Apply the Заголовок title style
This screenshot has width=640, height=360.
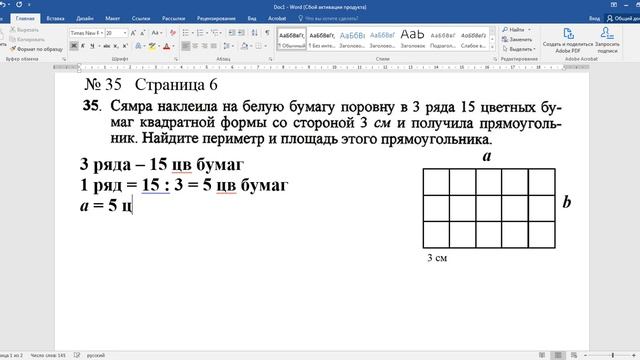(x=413, y=39)
